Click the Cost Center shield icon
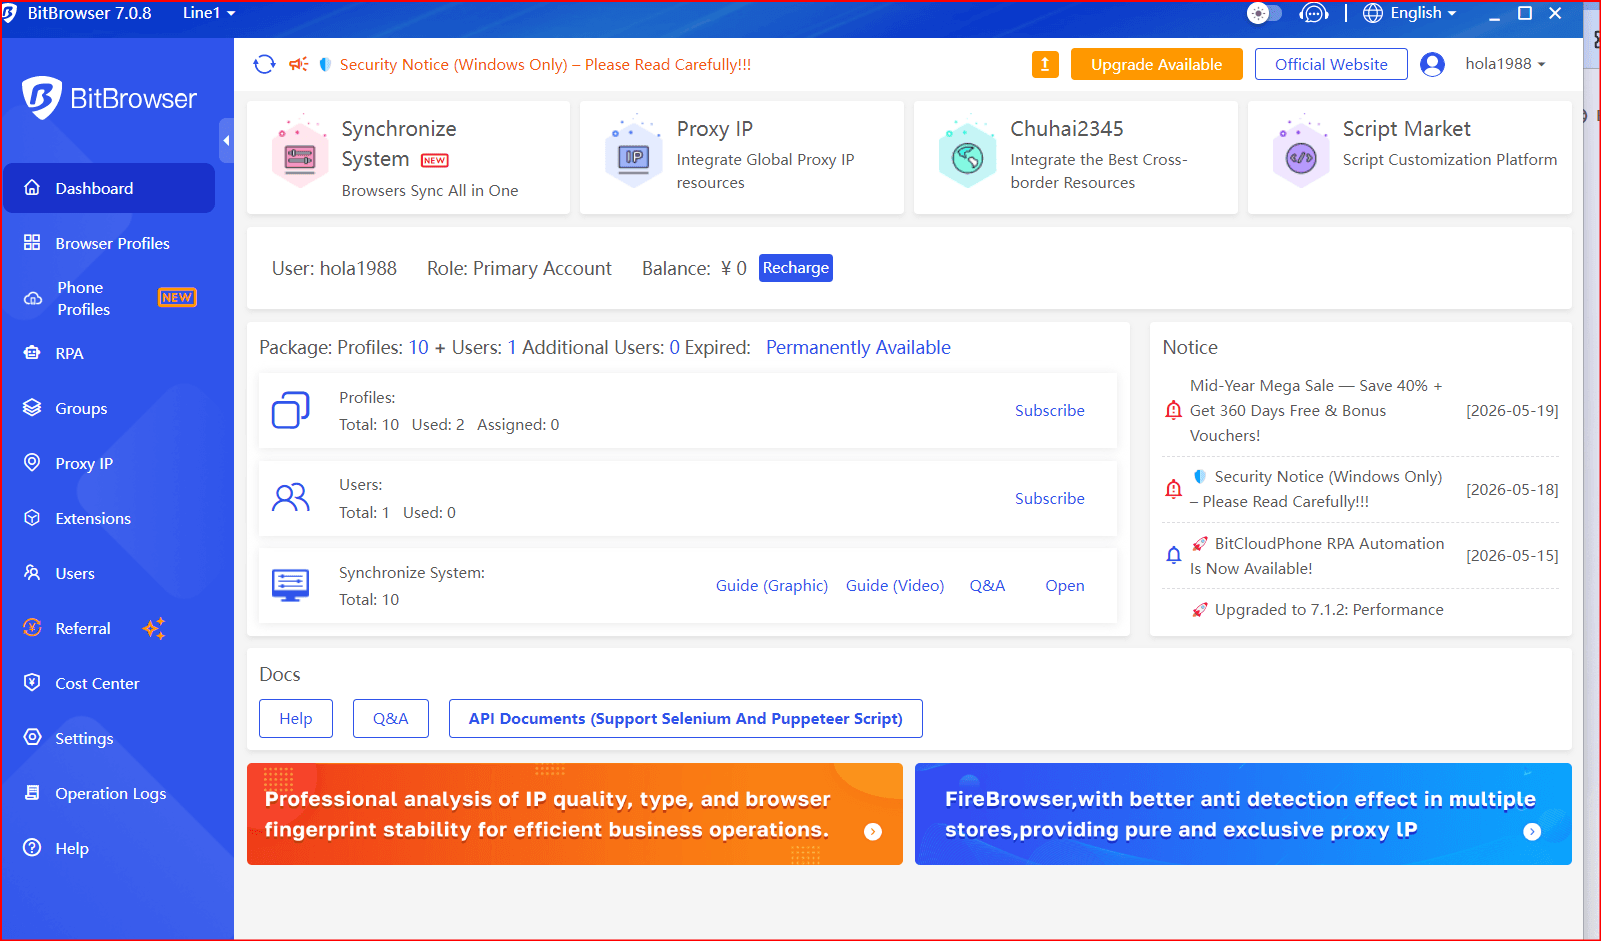Image resolution: width=1601 pixels, height=941 pixels. pyautogui.click(x=32, y=683)
